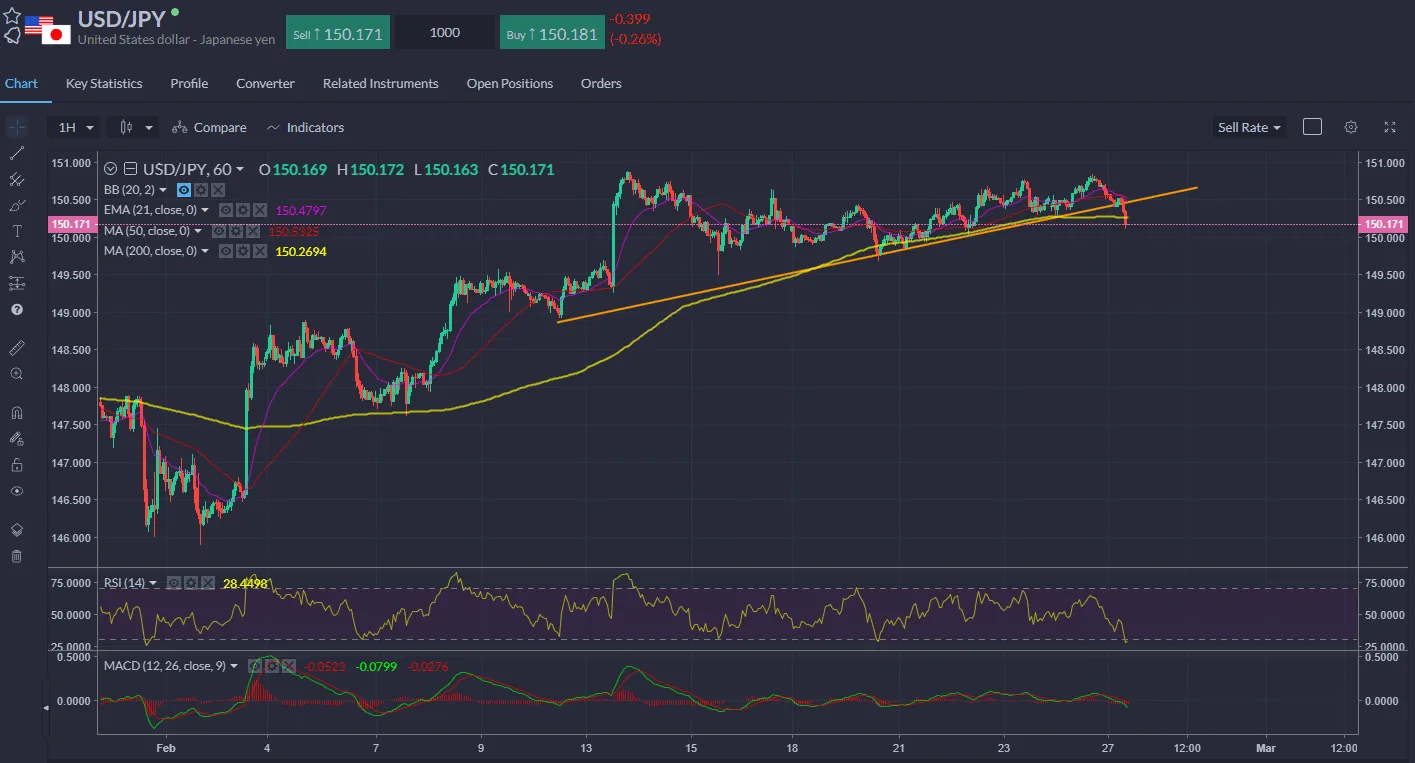Select the text annotation tool
The image size is (1415, 763).
pyautogui.click(x=16, y=231)
